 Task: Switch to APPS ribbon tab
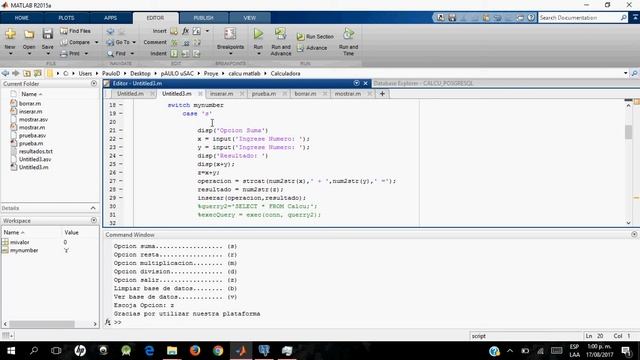coord(110,18)
